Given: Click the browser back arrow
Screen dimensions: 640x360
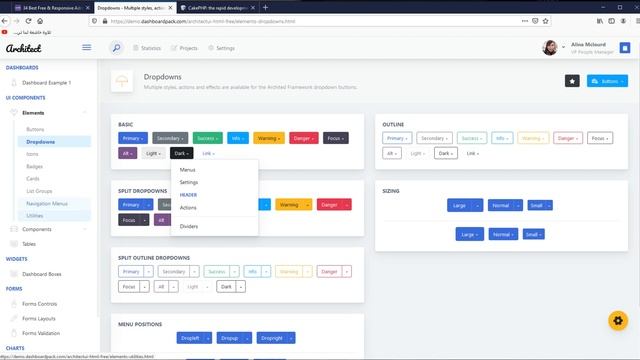Looking at the screenshot, I should pyautogui.click(x=4, y=21).
